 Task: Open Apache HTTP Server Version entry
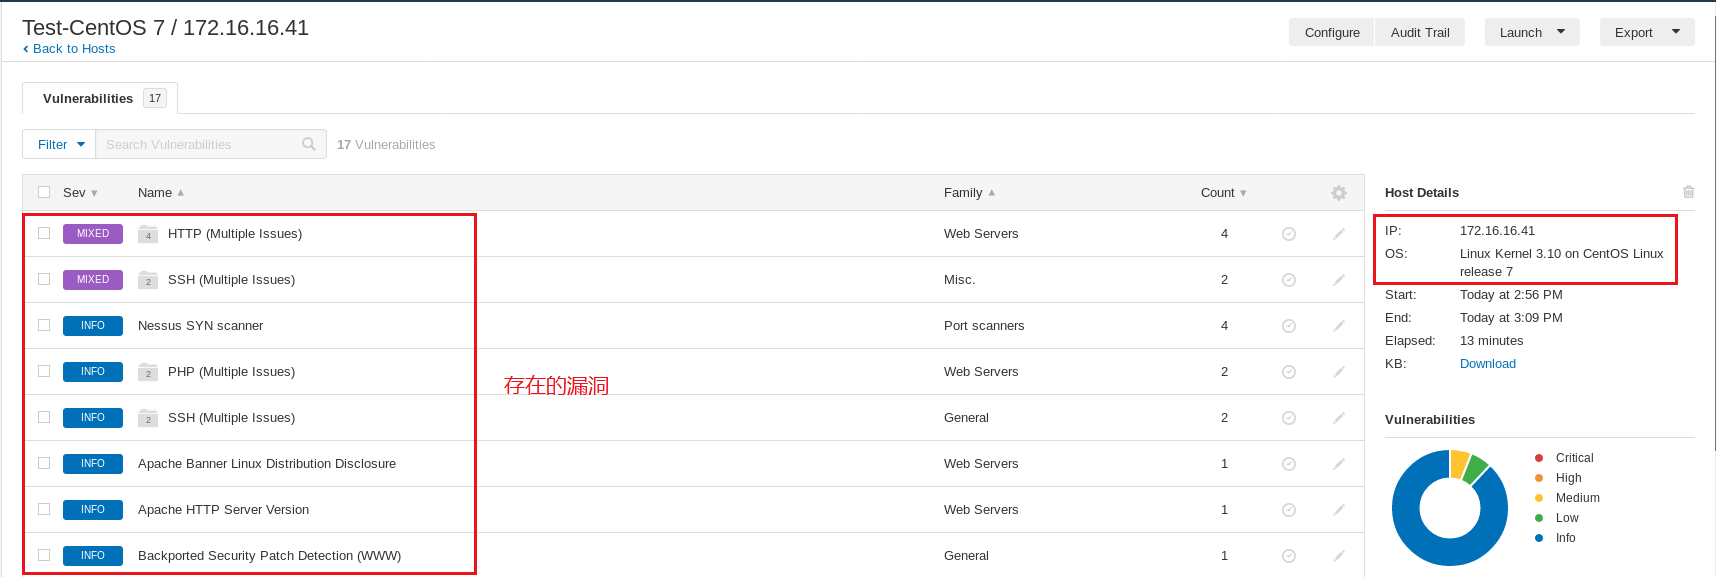(224, 510)
